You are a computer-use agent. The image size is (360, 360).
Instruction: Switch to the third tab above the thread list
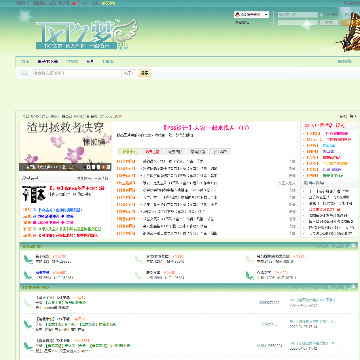(174, 152)
